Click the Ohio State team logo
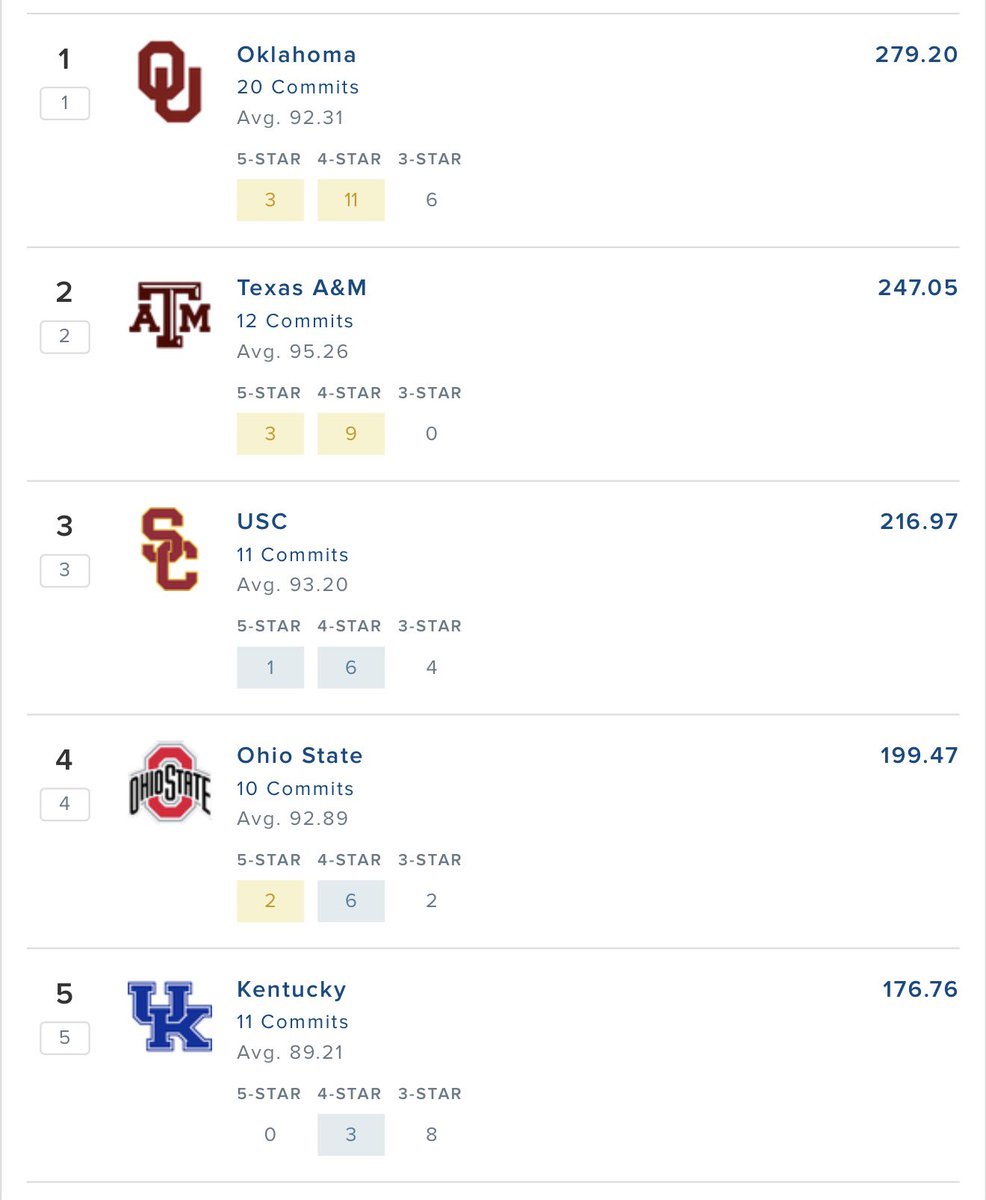The image size is (986, 1200). click(169, 782)
